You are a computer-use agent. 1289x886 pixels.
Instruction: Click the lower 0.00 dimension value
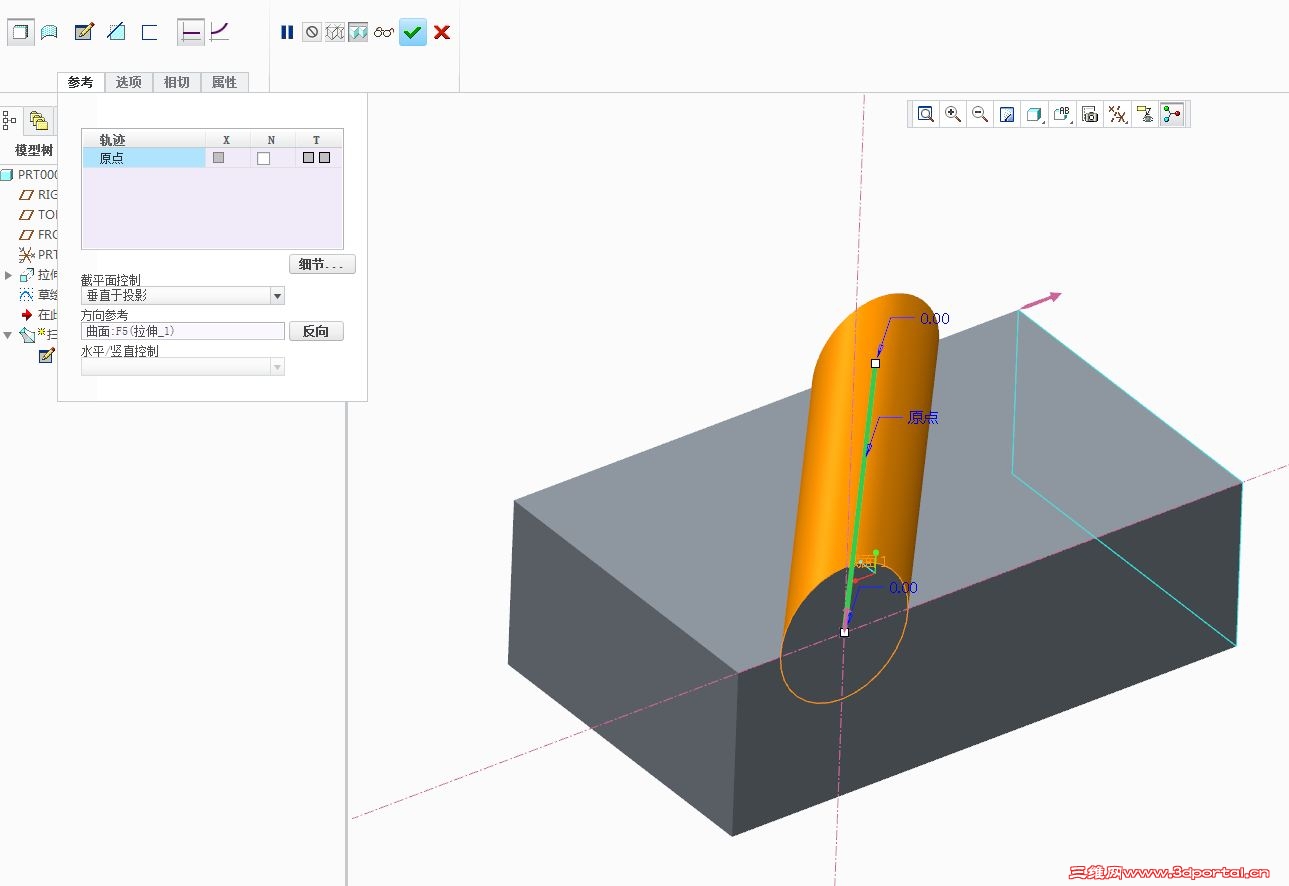[903, 588]
